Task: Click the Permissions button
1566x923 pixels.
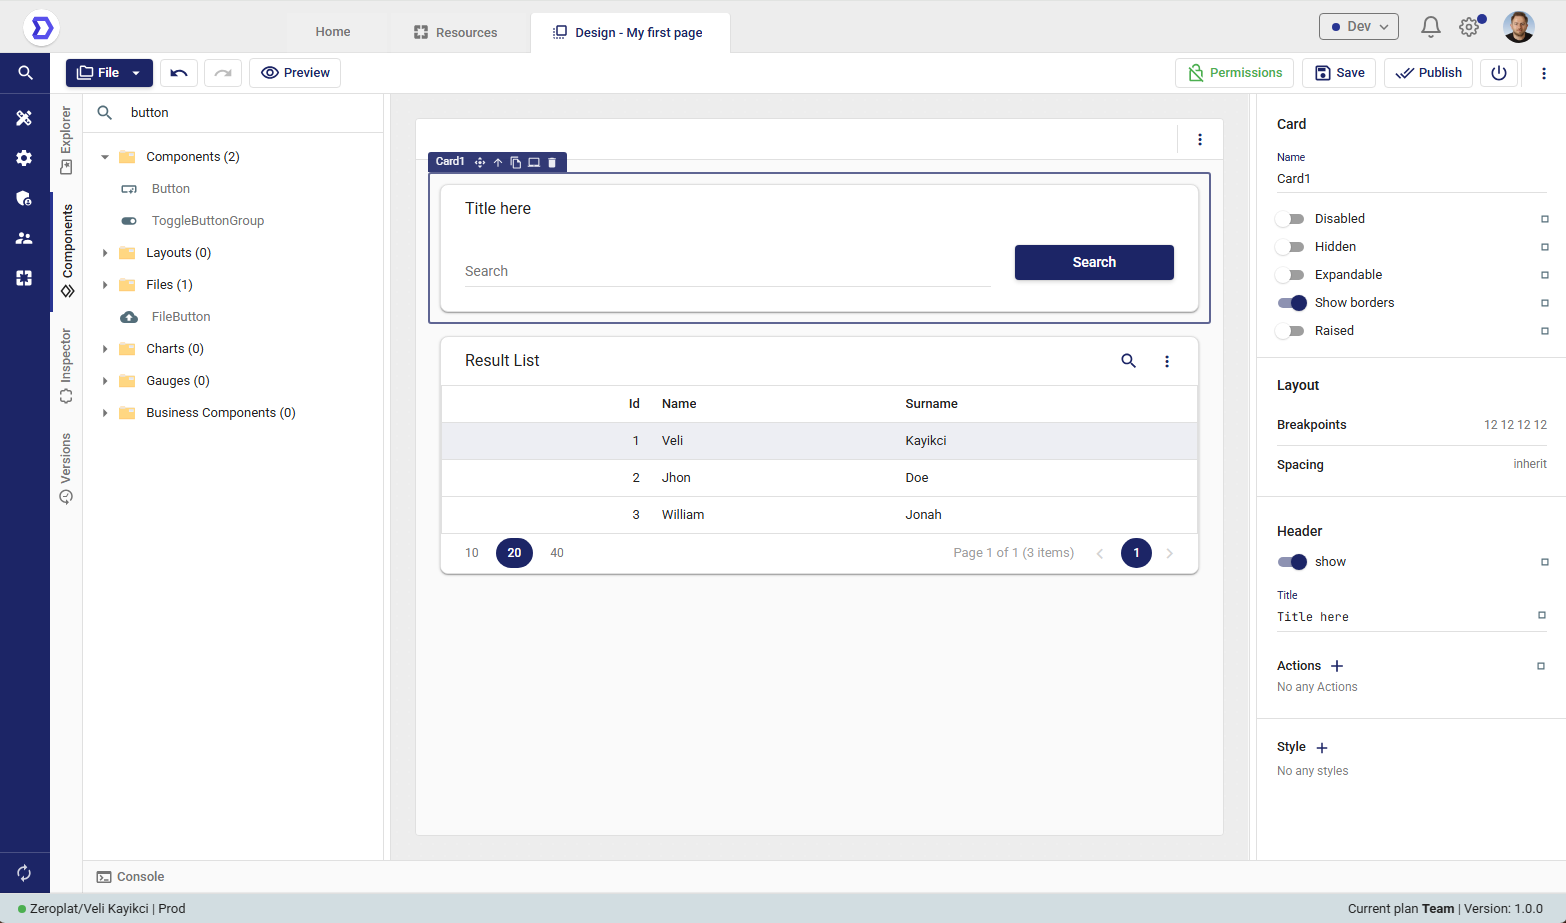Action: [1234, 73]
